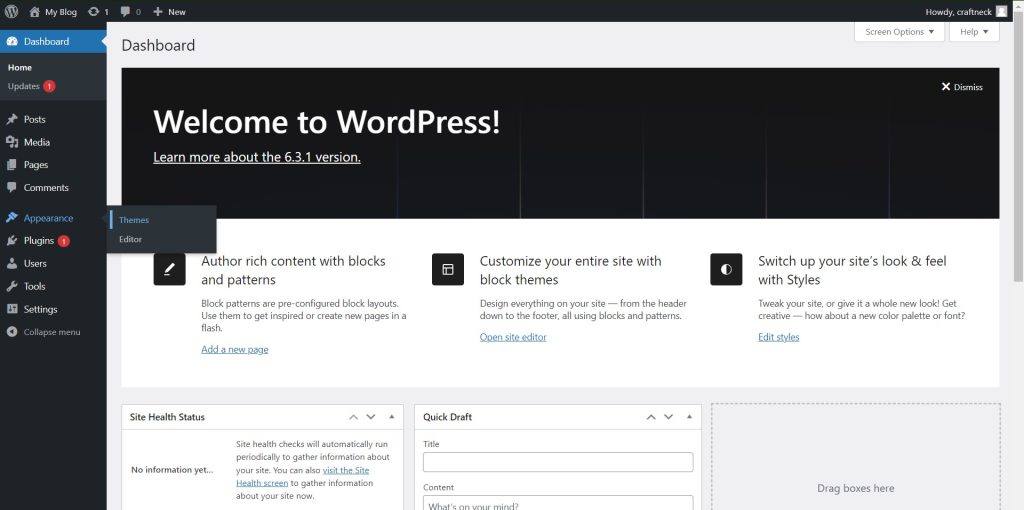Click the Quick Draft Title field
Image resolution: width=1024 pixels, height=510 pixels.
(x=558, y=462)
